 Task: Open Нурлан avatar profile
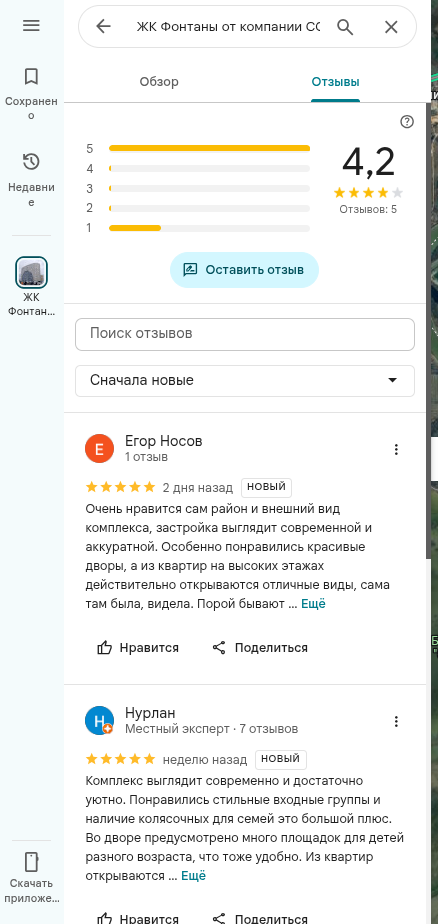coord(99,721)
